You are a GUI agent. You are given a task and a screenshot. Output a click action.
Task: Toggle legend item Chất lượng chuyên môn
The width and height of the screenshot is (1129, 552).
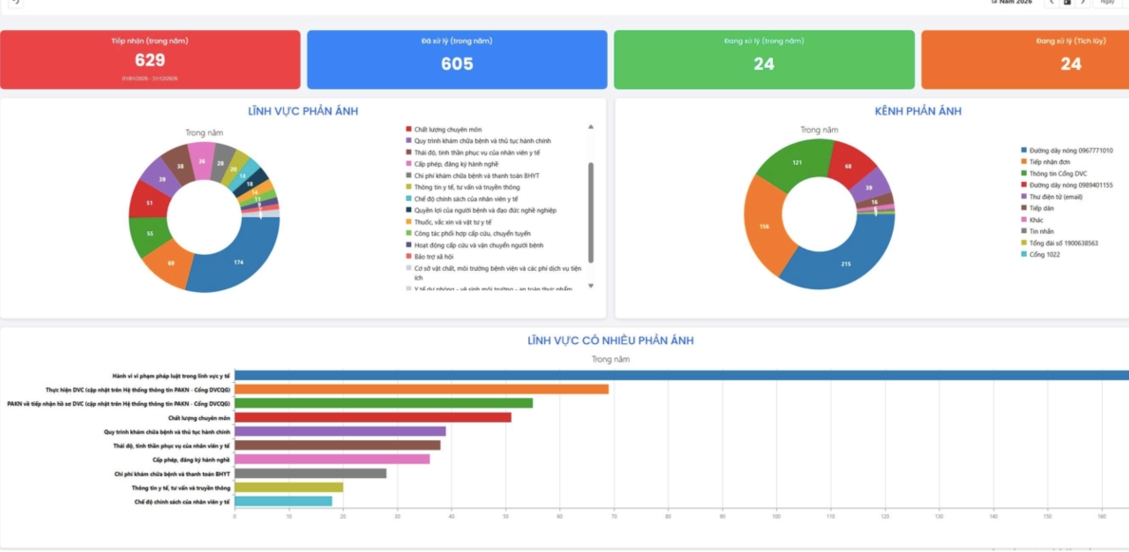(444, 130)
